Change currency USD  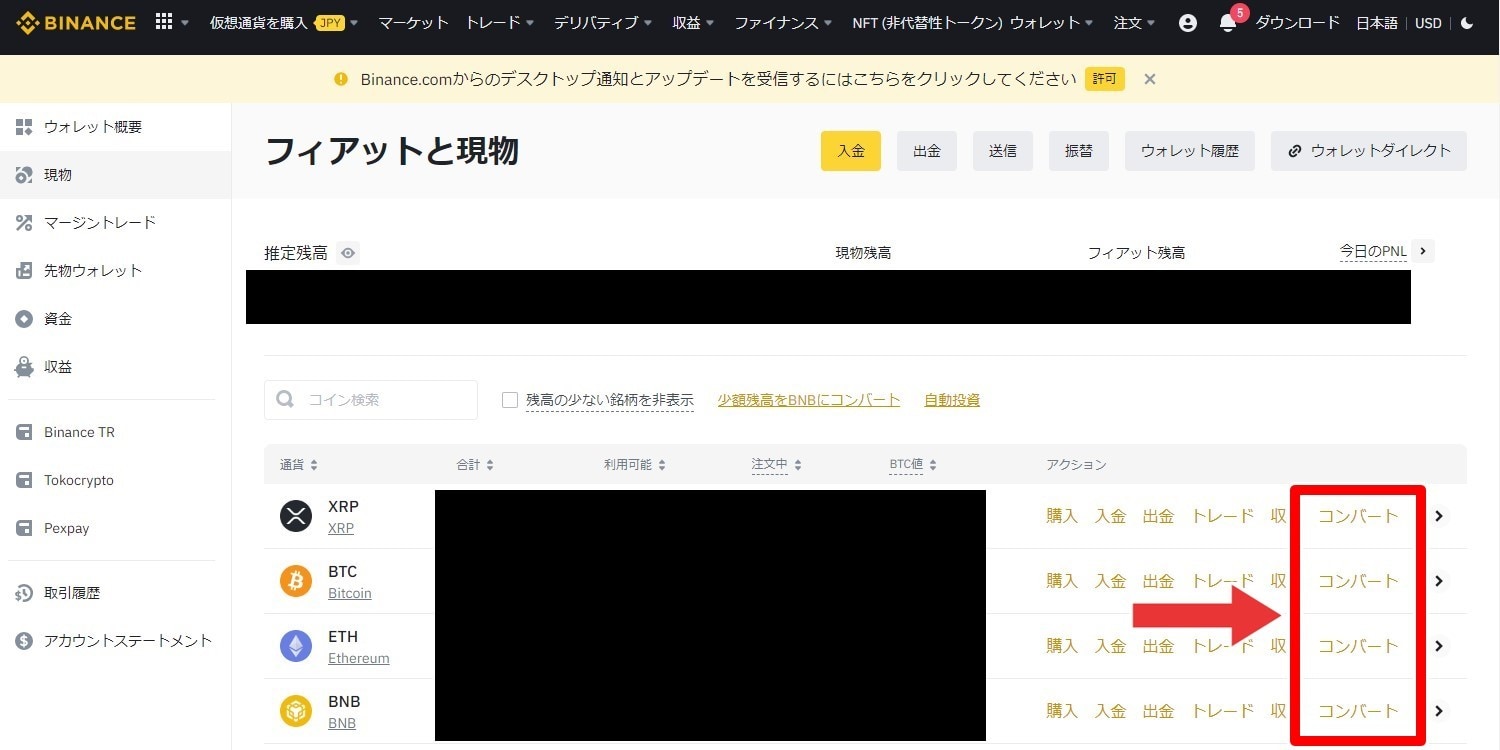1428,22
